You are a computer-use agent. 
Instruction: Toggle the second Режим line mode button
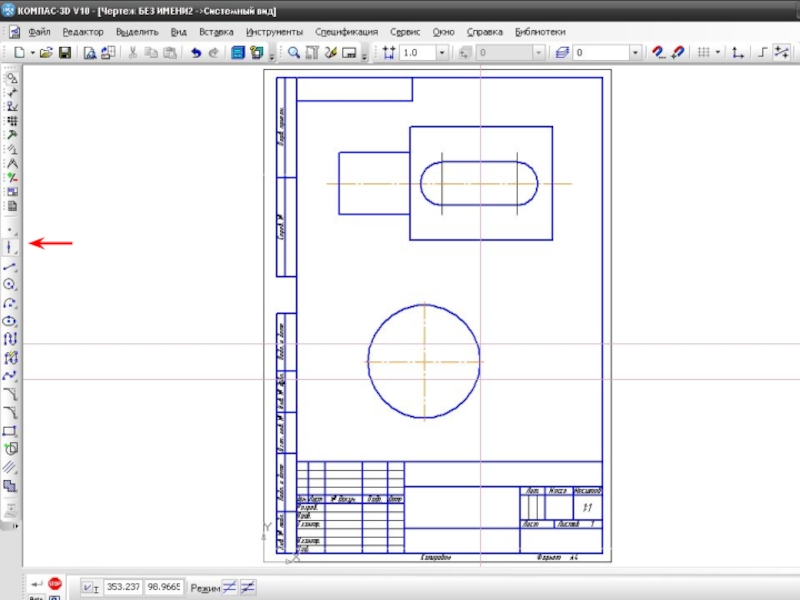click(x=247, y=587)
